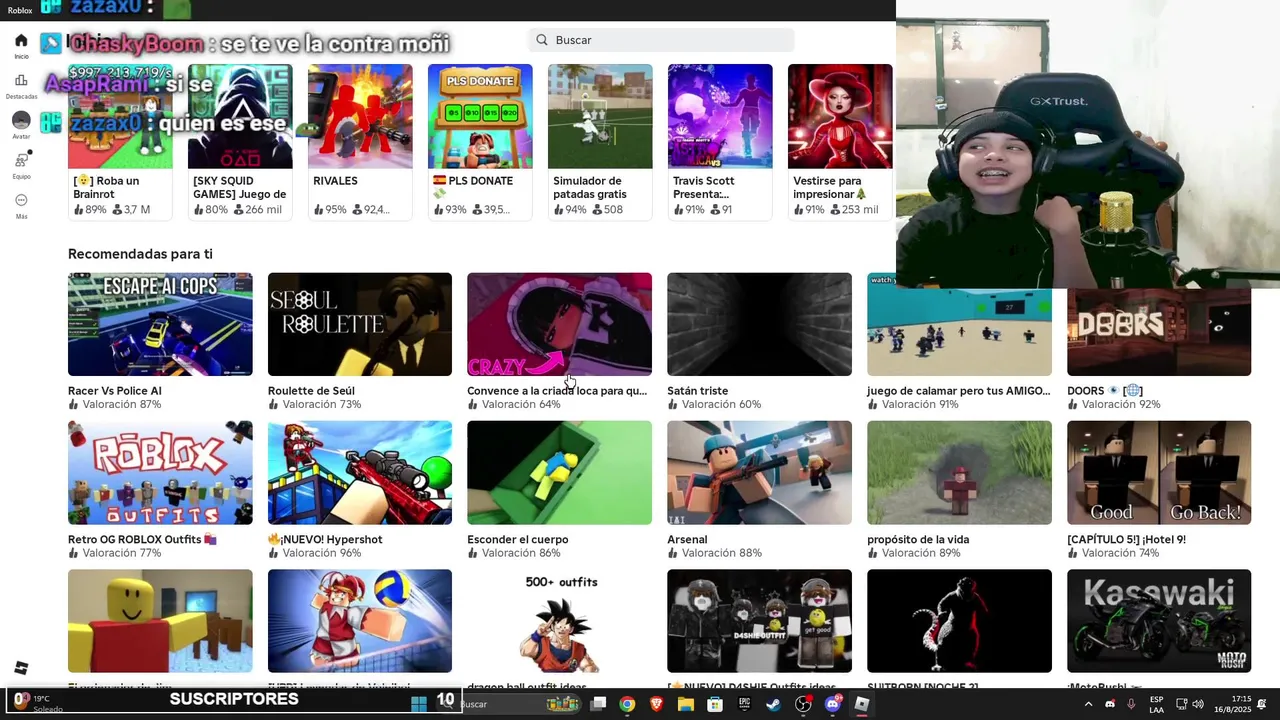Switch to Roblox taskbar icon

coord(862,704)
